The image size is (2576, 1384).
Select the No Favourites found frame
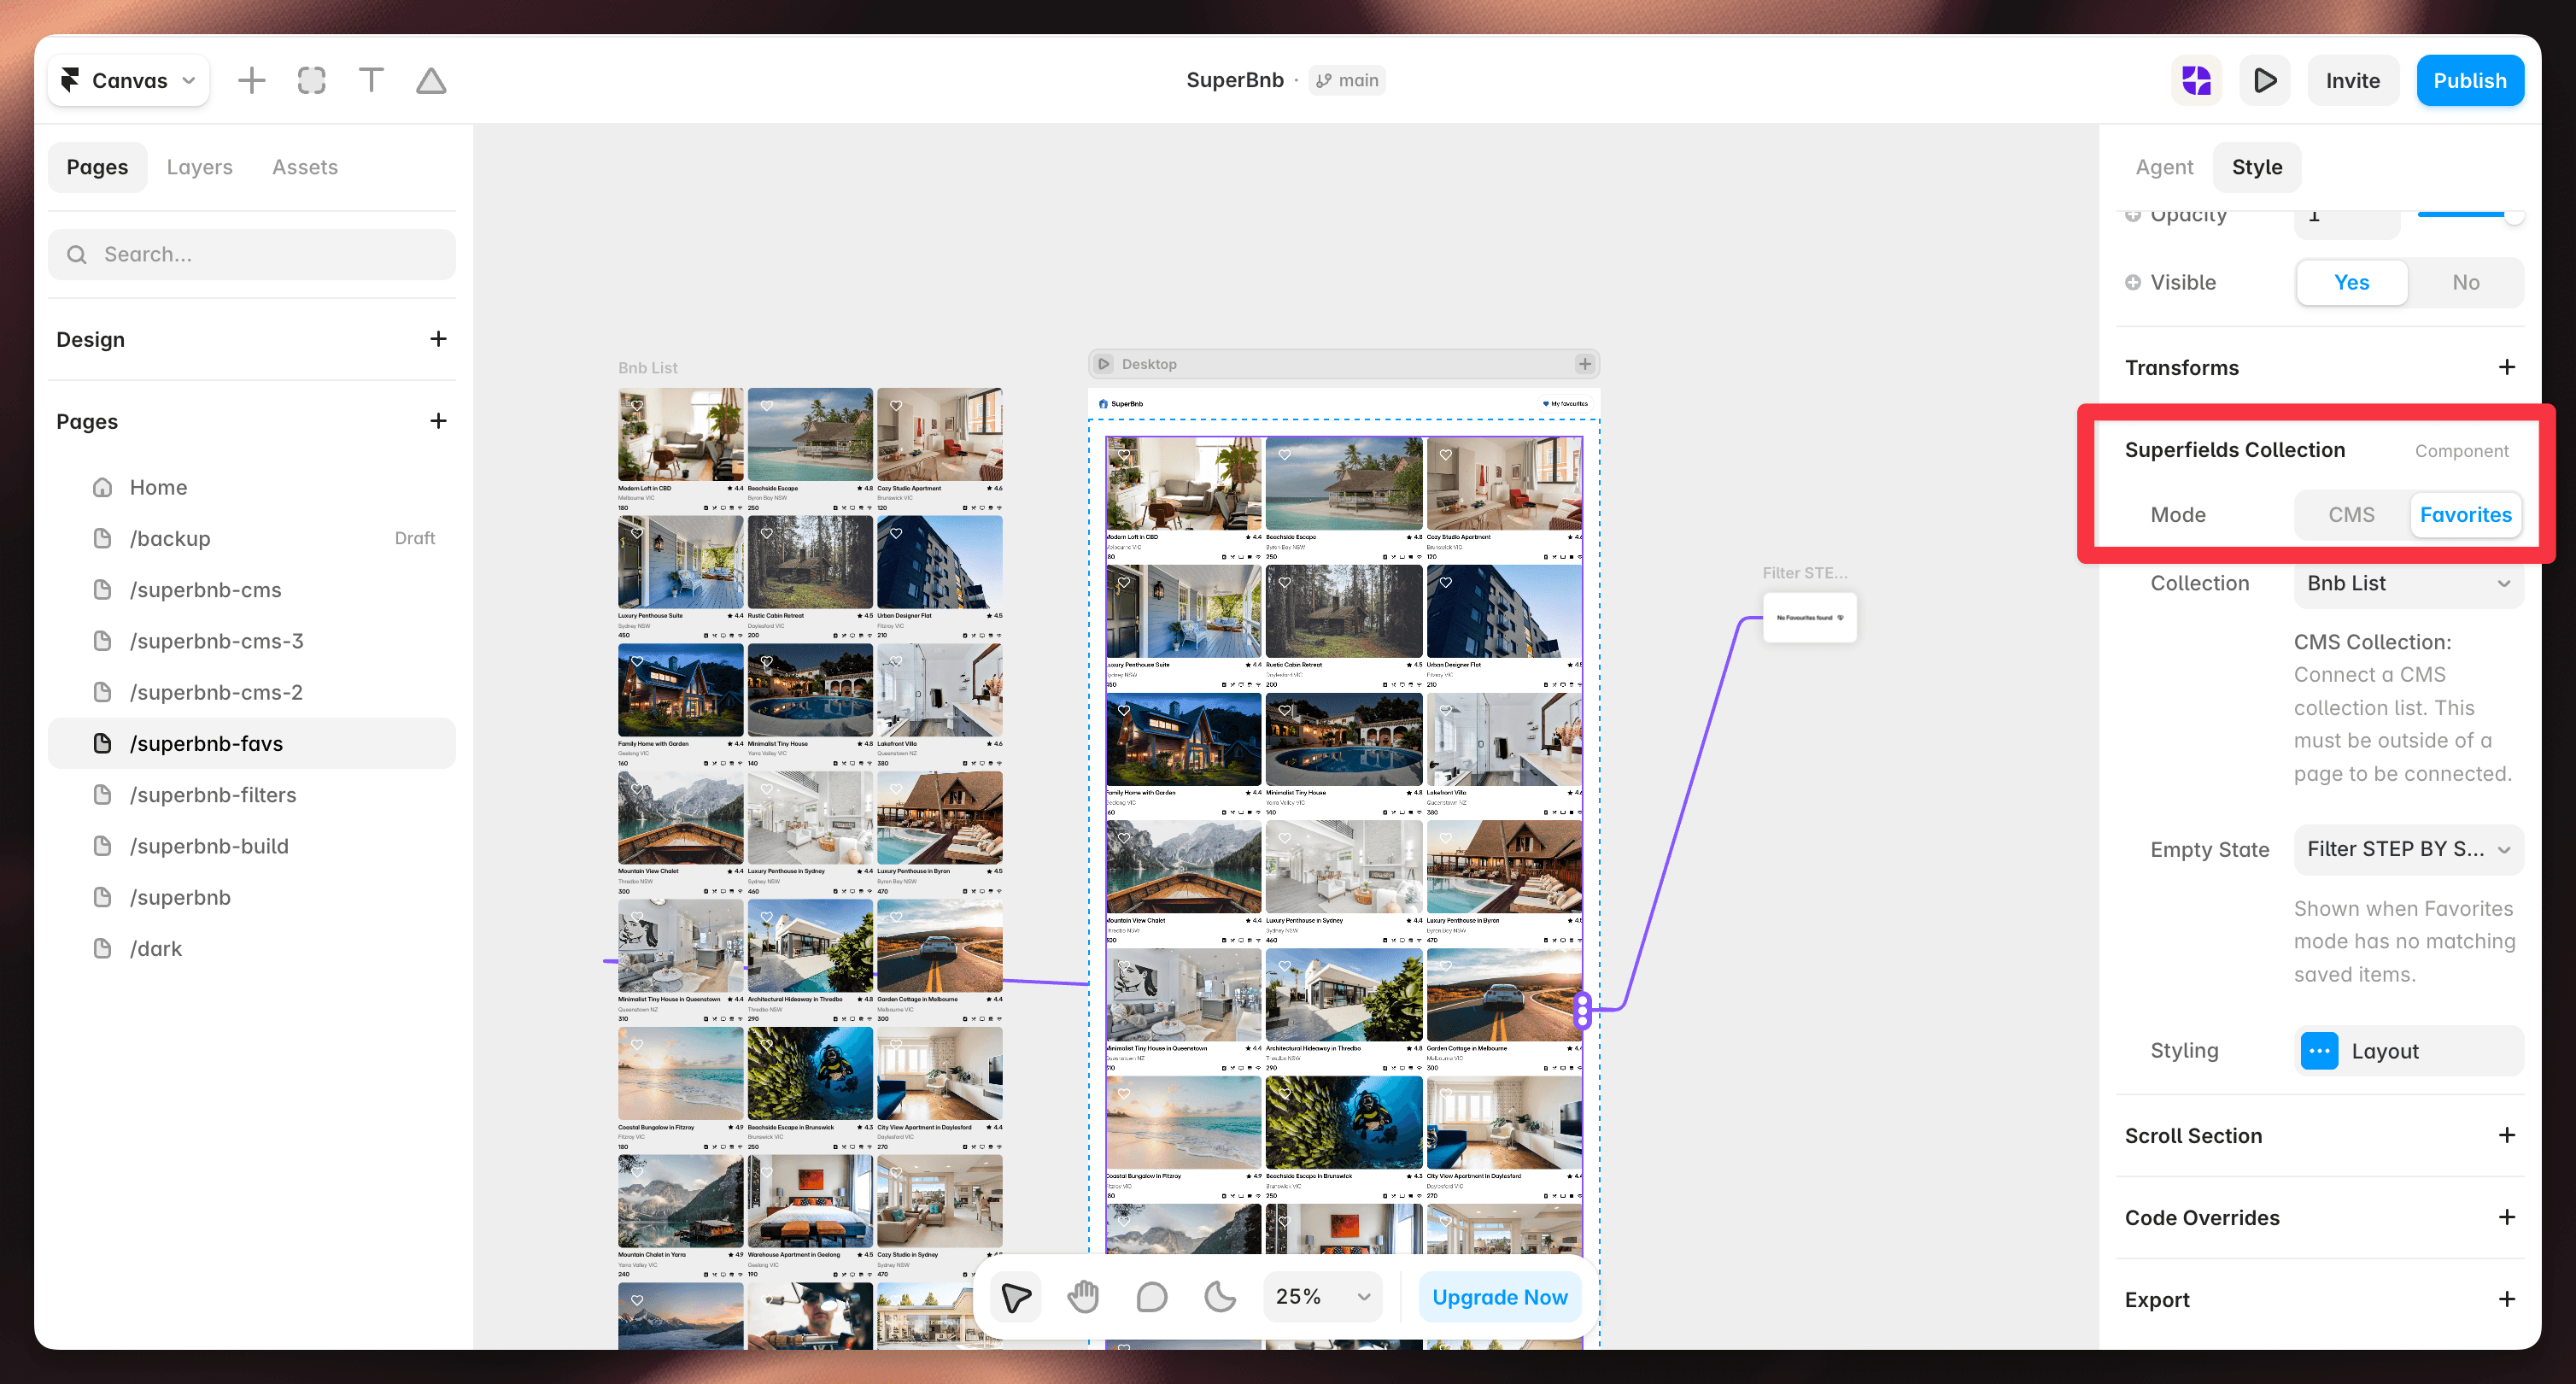coord(1810,618)
